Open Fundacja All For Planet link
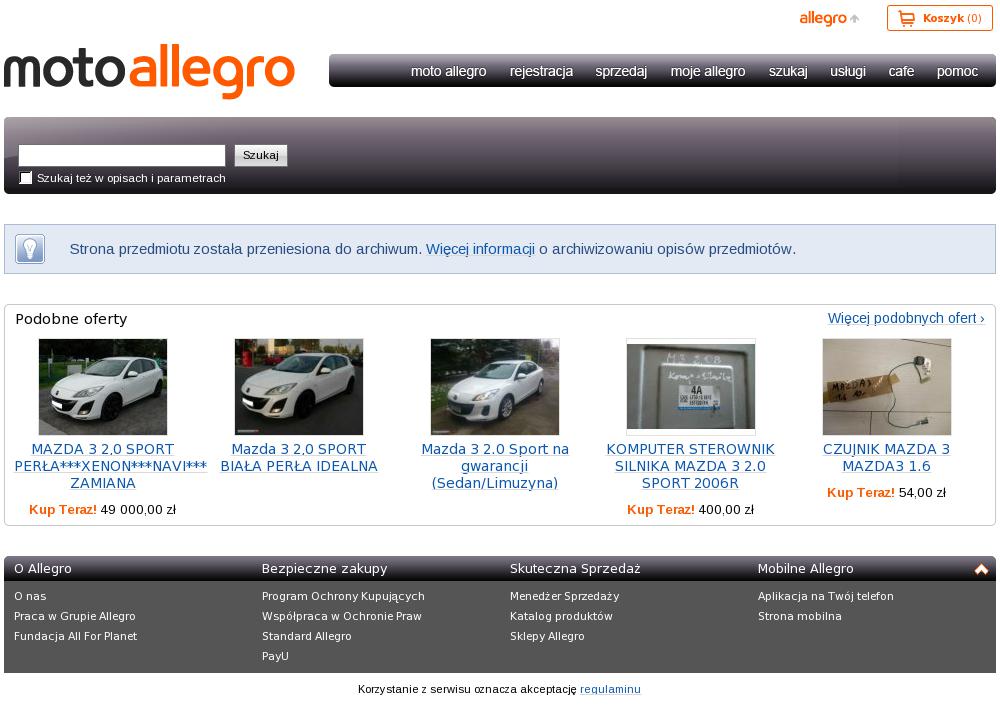The image size is (1000, 709). coord(75,636)
